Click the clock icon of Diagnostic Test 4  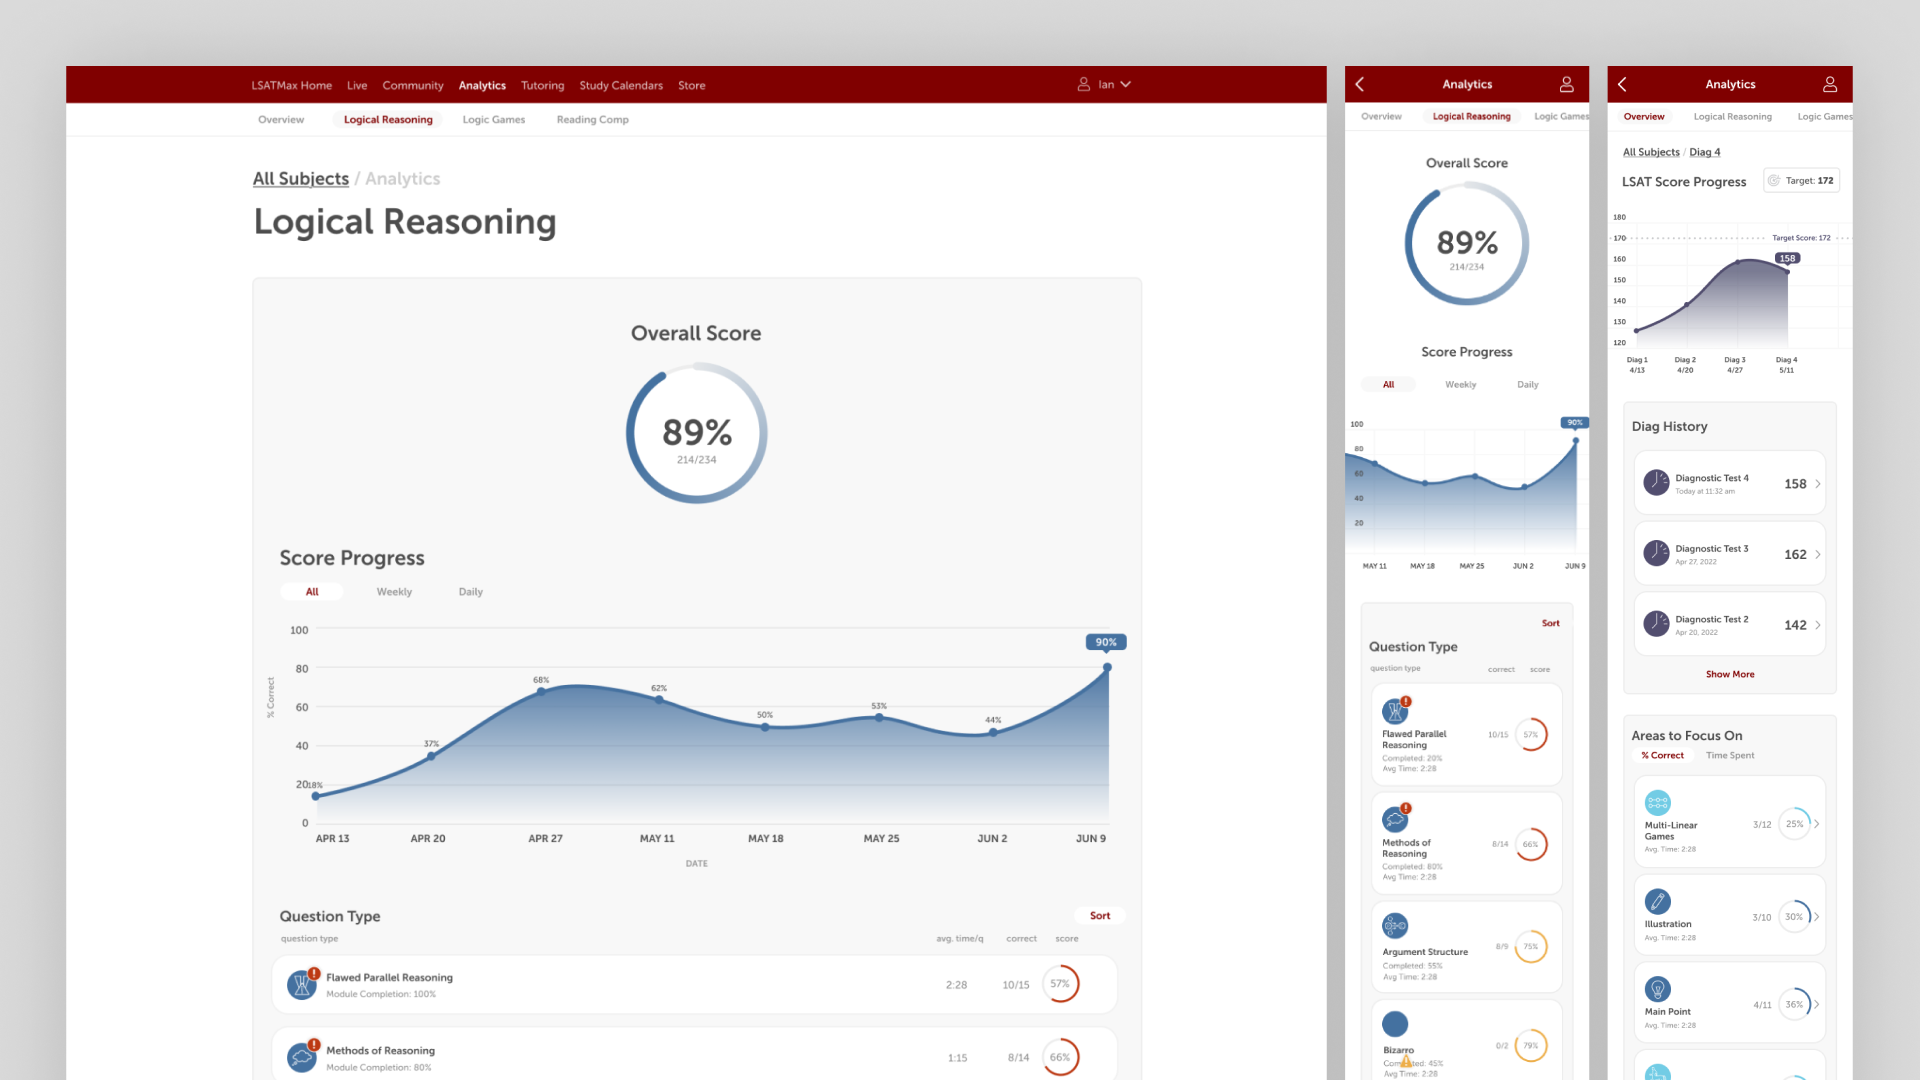point(1657,483)
